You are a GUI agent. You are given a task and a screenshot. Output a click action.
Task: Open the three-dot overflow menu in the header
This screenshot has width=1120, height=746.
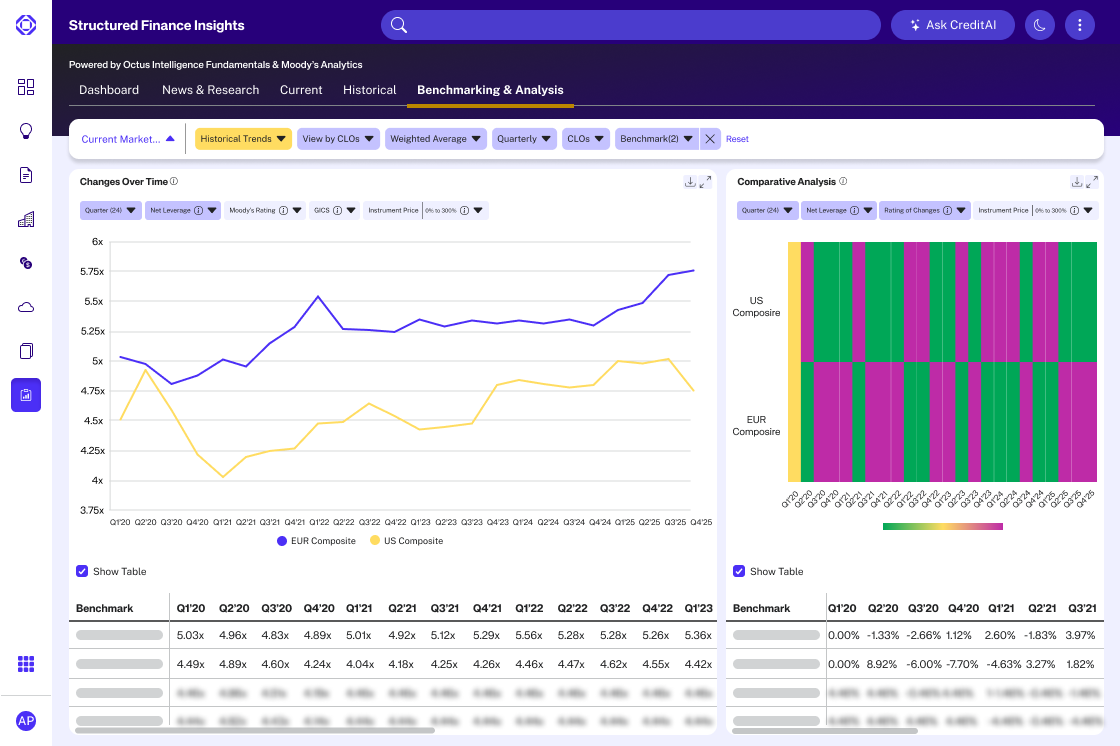point(1080,24)
